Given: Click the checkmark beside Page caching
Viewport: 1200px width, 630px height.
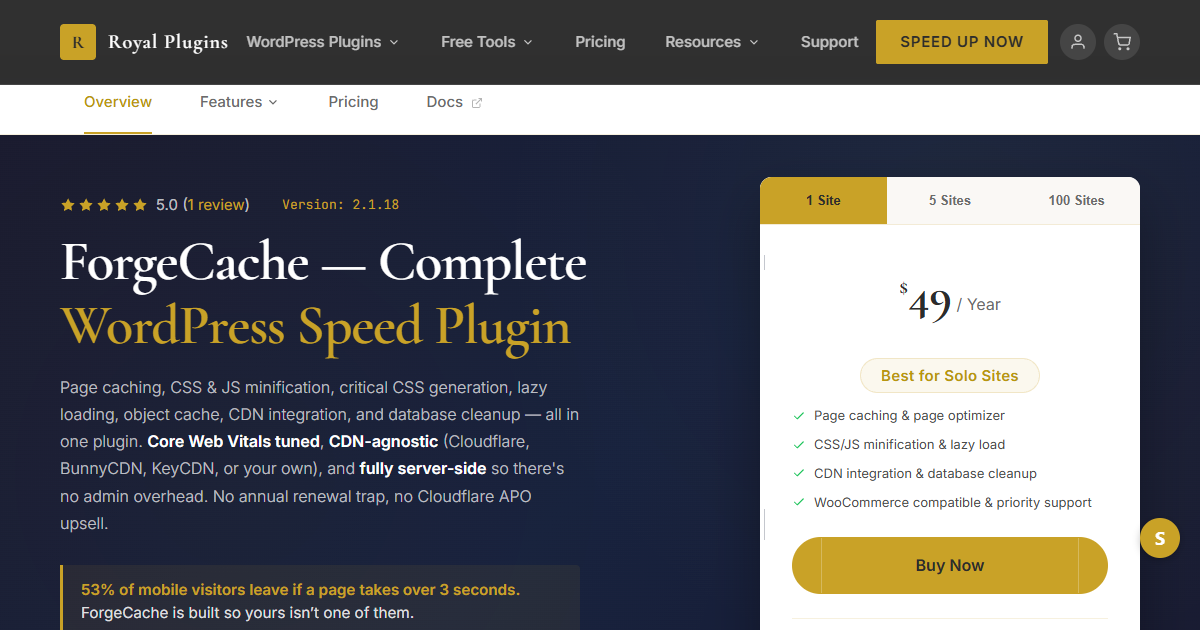Looking at the screenshot, I should coord(799,416).
